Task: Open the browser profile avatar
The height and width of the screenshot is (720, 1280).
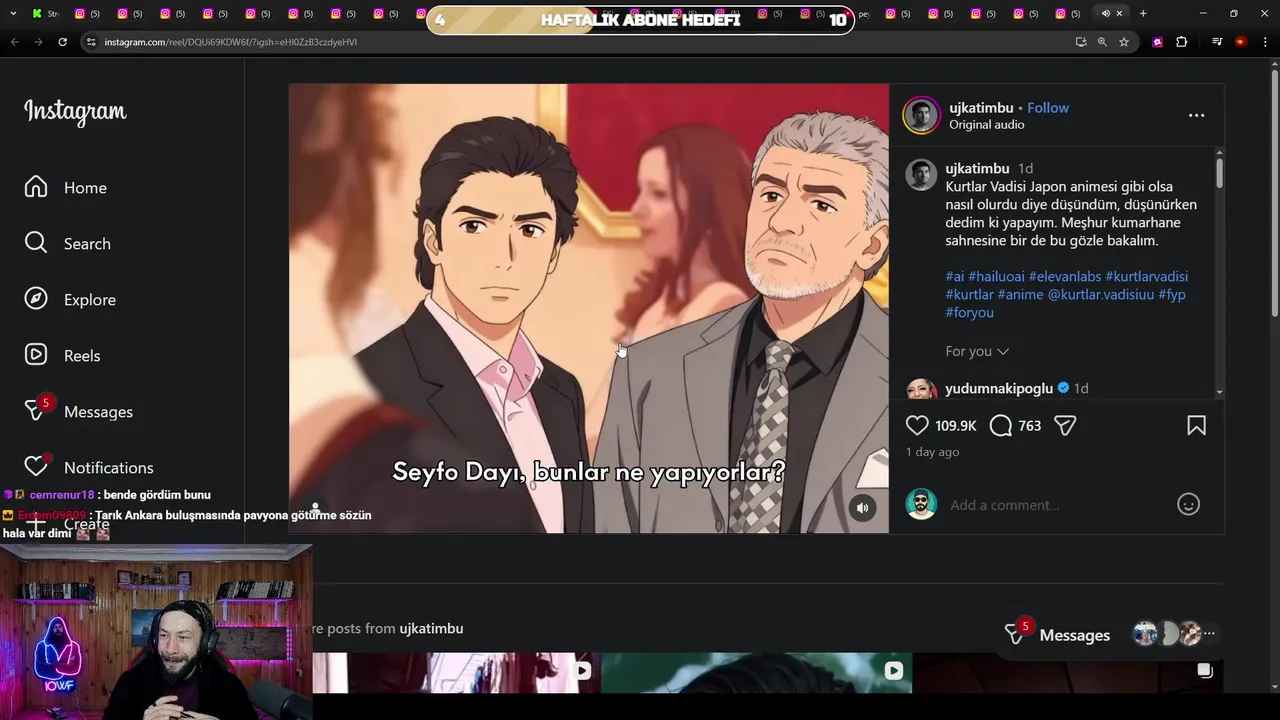Action: tap(1241, 42)
